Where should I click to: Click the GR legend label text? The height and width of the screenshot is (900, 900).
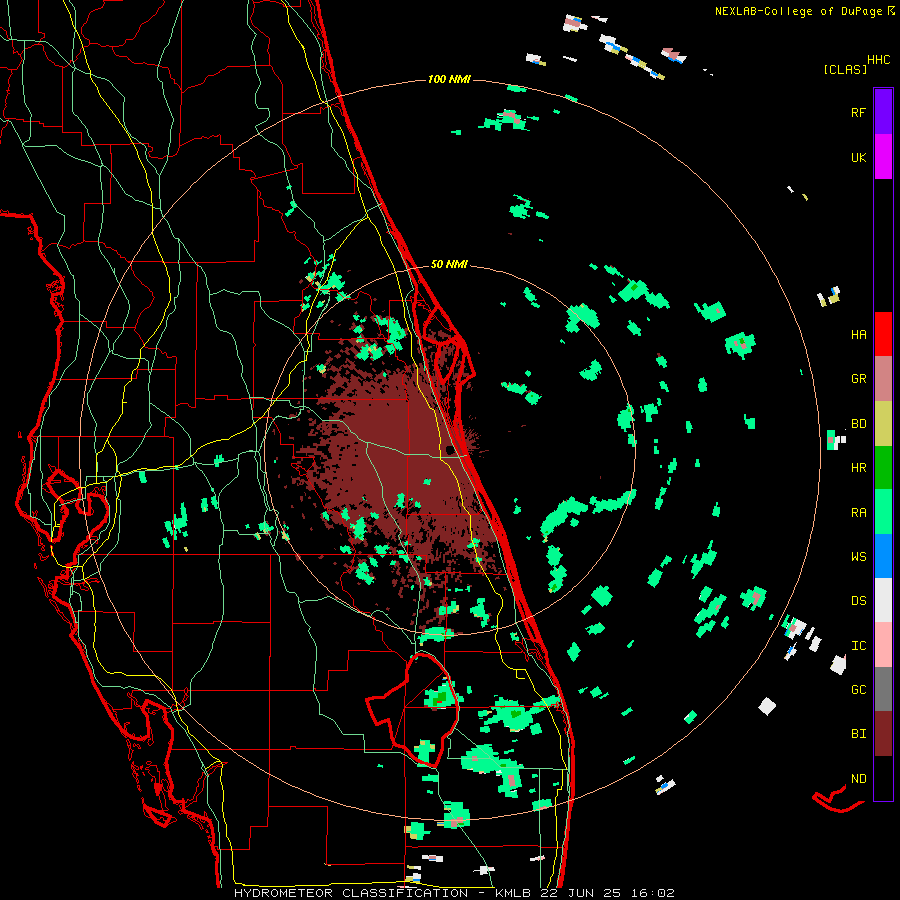(858, 379)
